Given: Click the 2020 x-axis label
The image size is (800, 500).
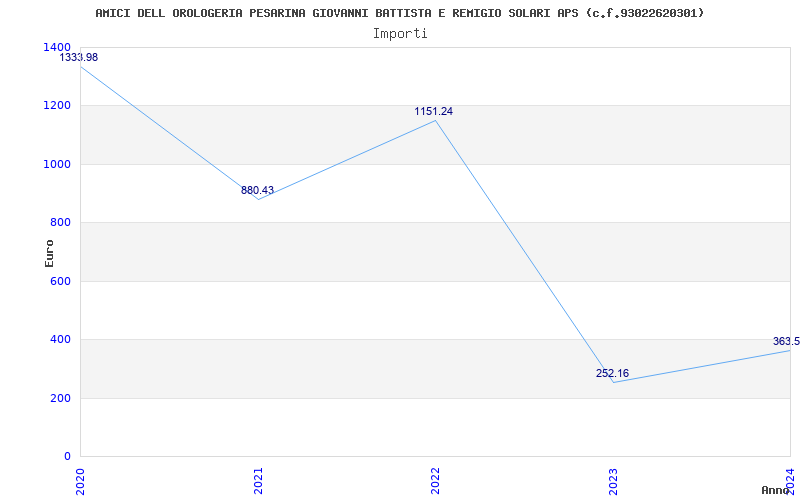Looking at the screenshot, I should click(x=81, y=481).
